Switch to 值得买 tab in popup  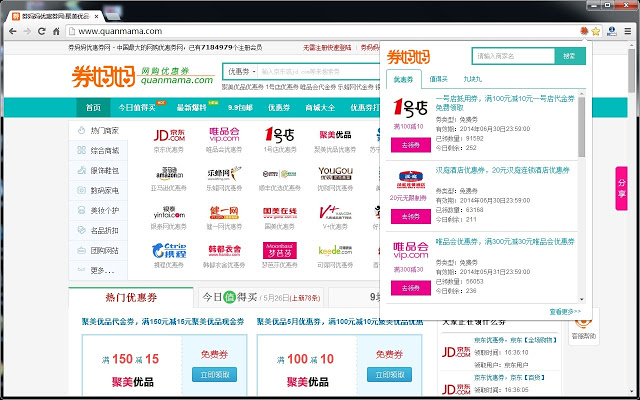click(440, 78)
